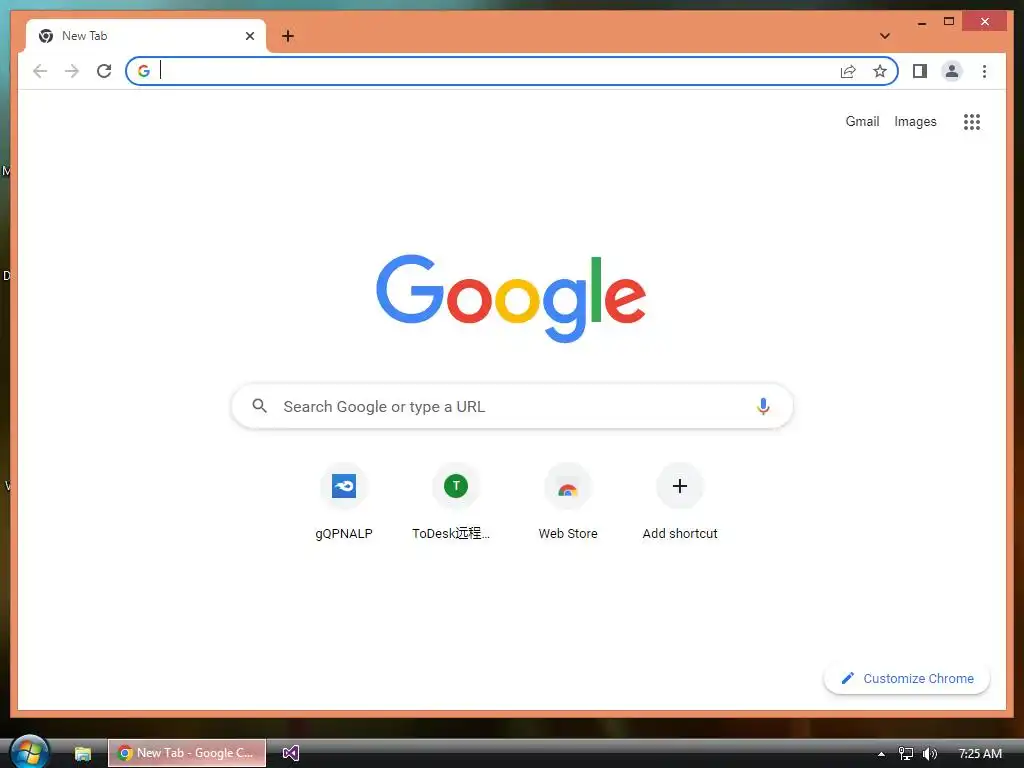Show hidden tray icons
This screenshot has height=768, width=1024.
(x=881, y=754)
